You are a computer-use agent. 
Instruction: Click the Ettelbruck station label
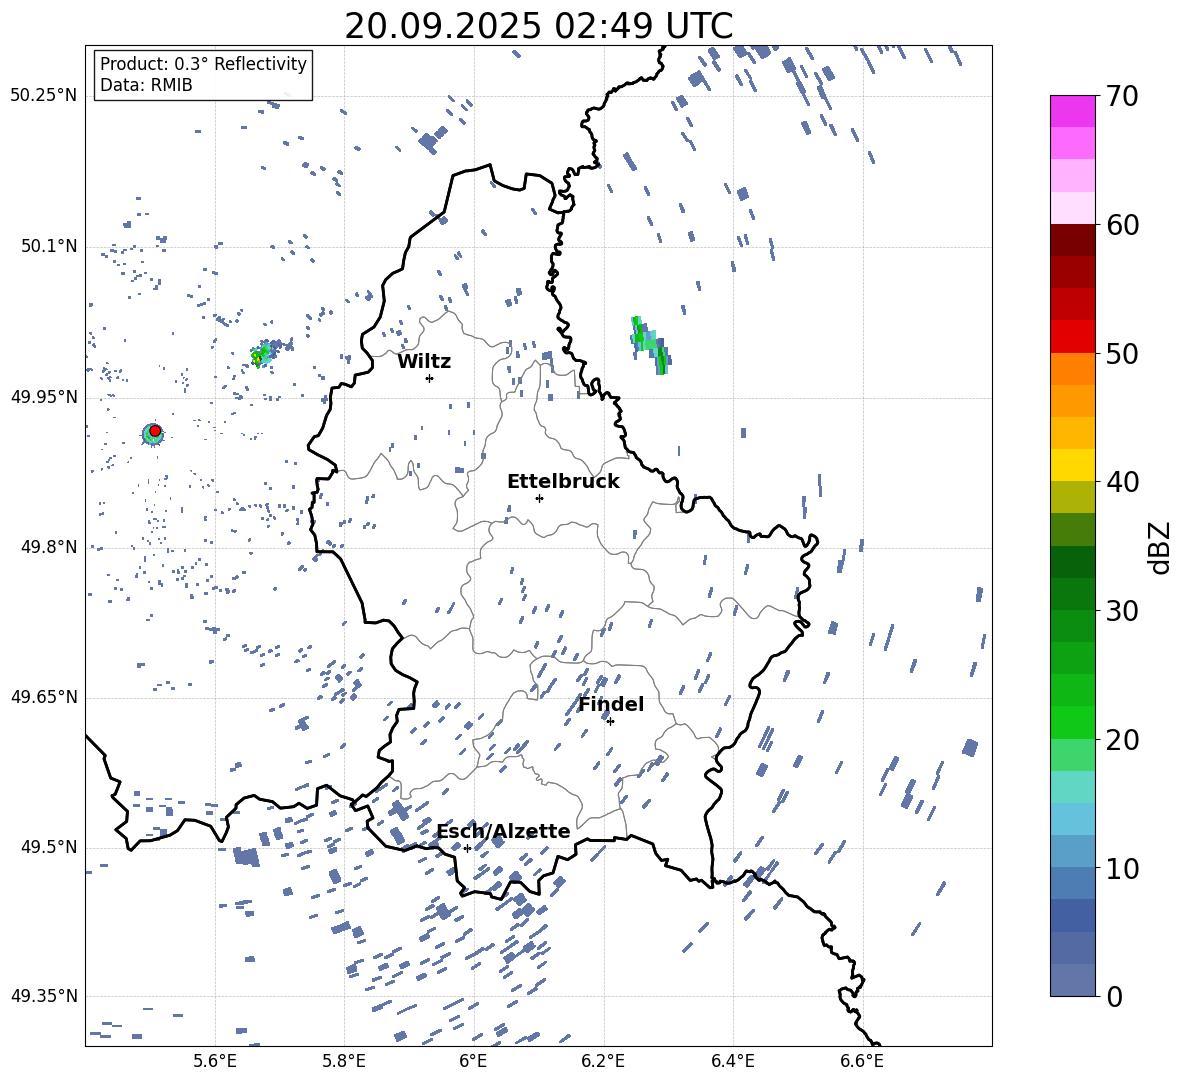click(563, 482)
